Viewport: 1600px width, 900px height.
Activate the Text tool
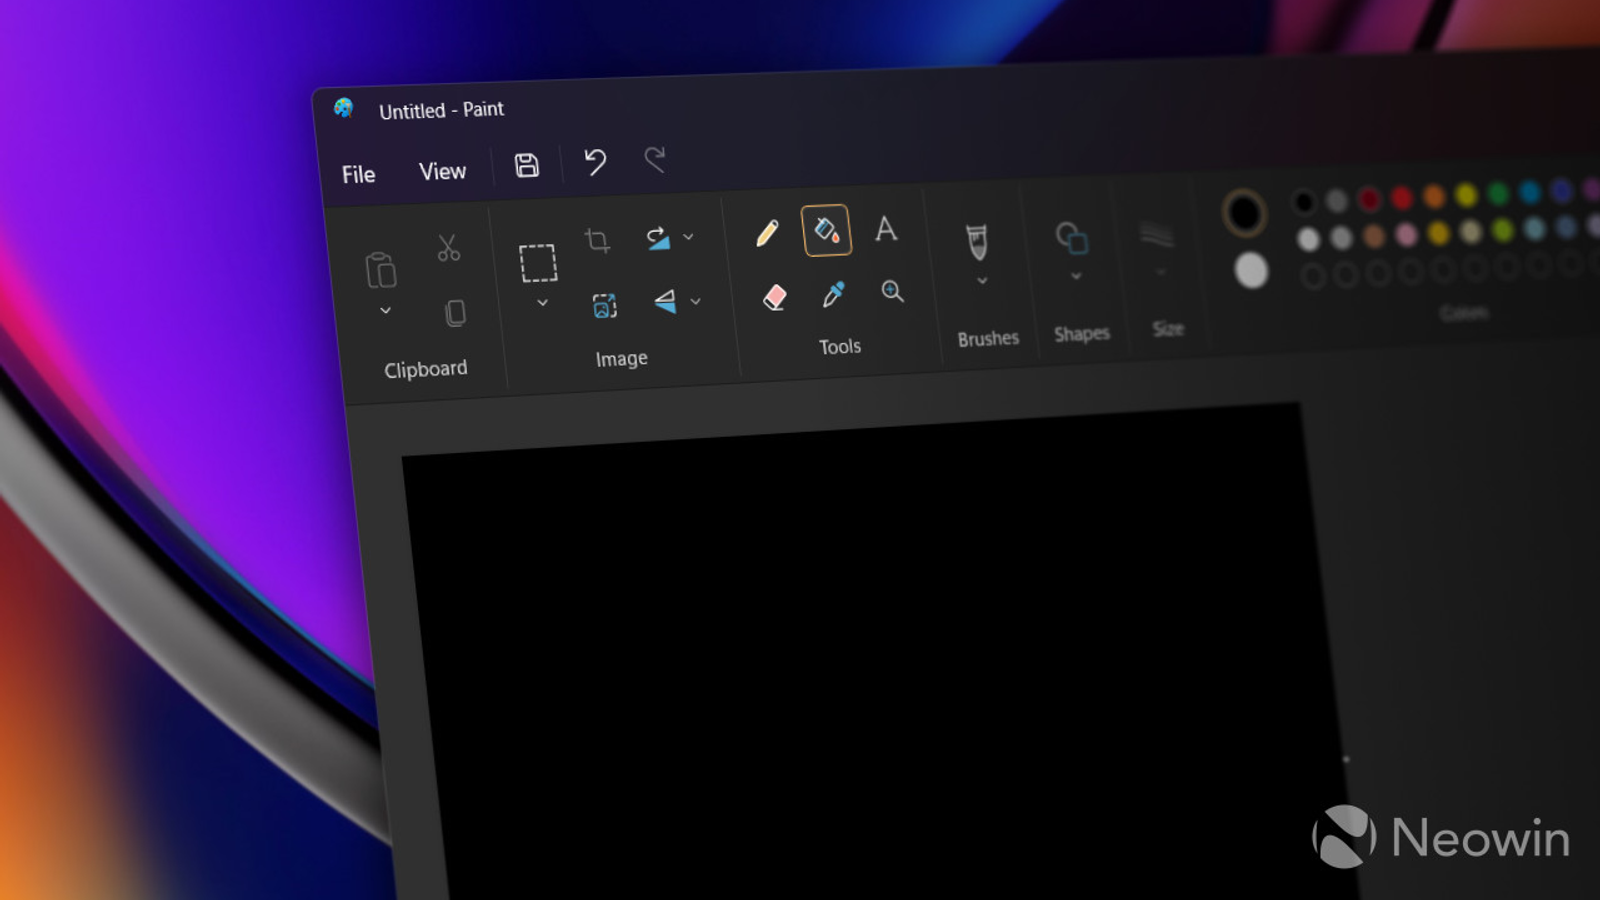(x=886, y=229)
